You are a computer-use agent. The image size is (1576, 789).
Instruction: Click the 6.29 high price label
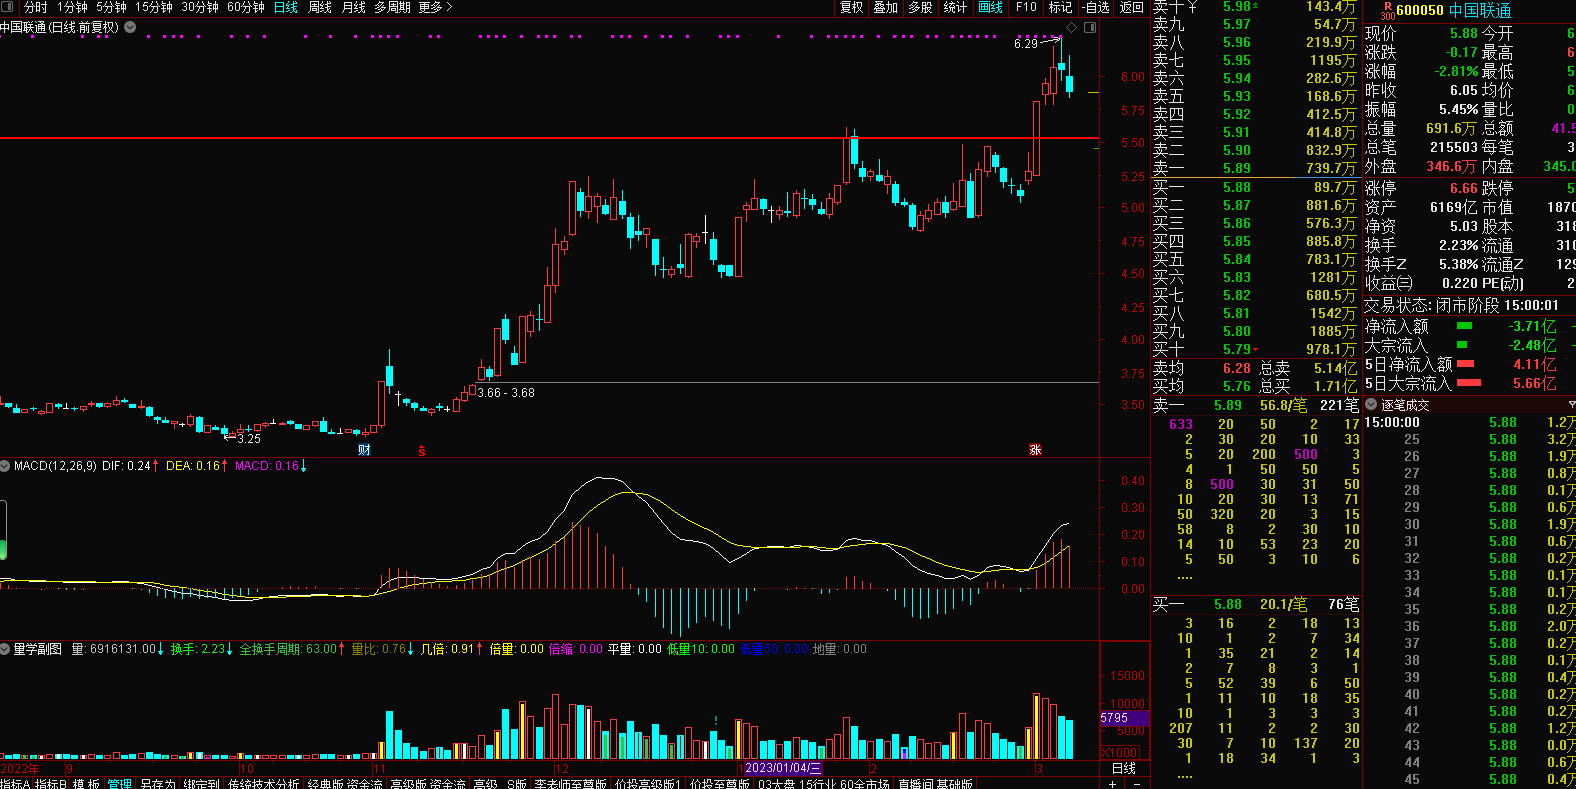pyautogui.click(x=1026, y=44)
